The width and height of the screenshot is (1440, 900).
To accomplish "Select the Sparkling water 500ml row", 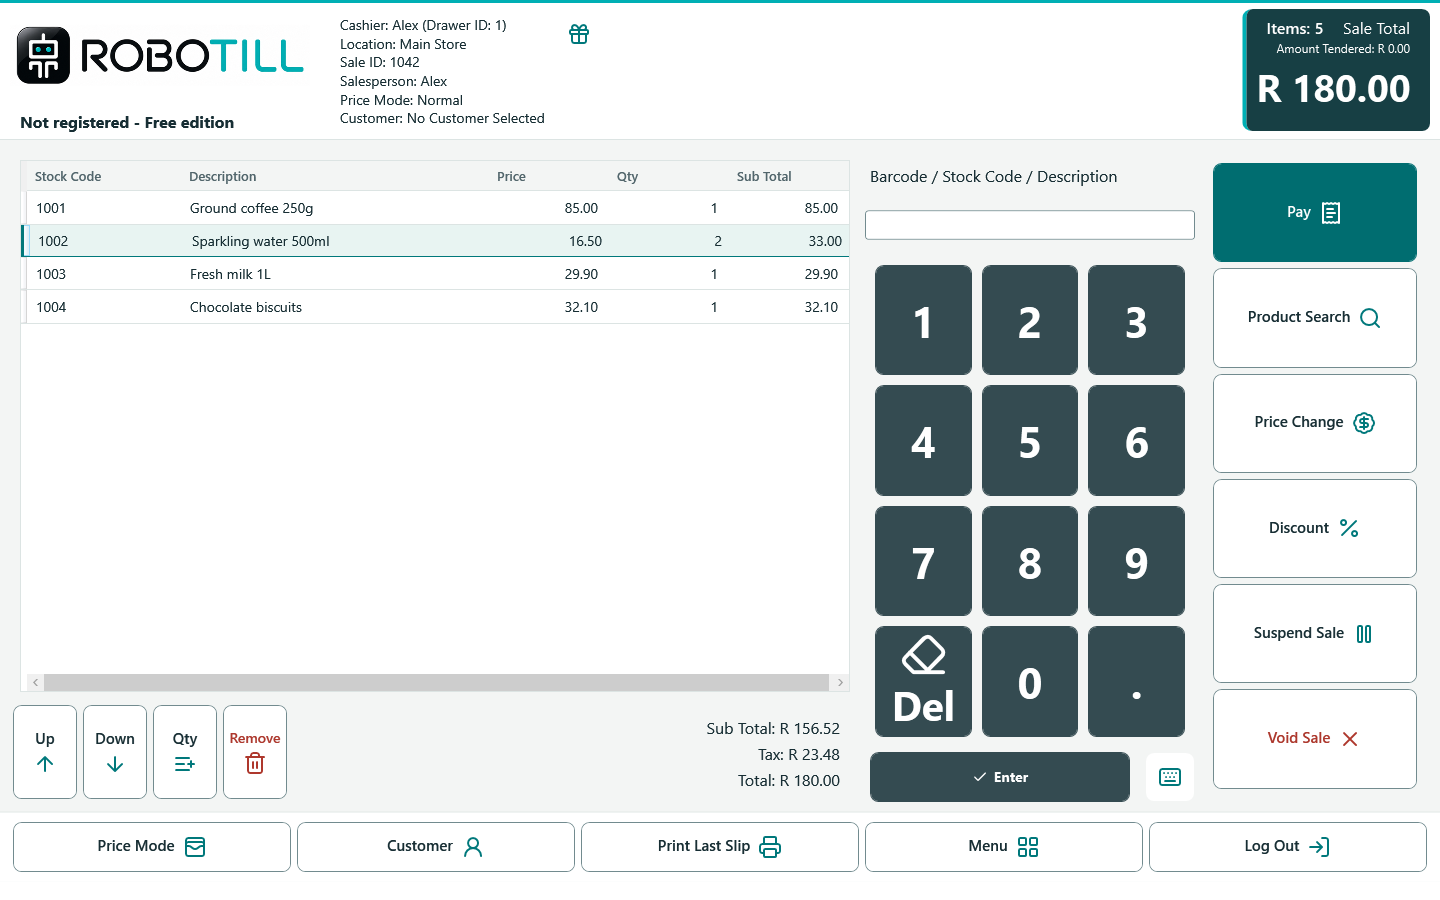I will 435,241.
